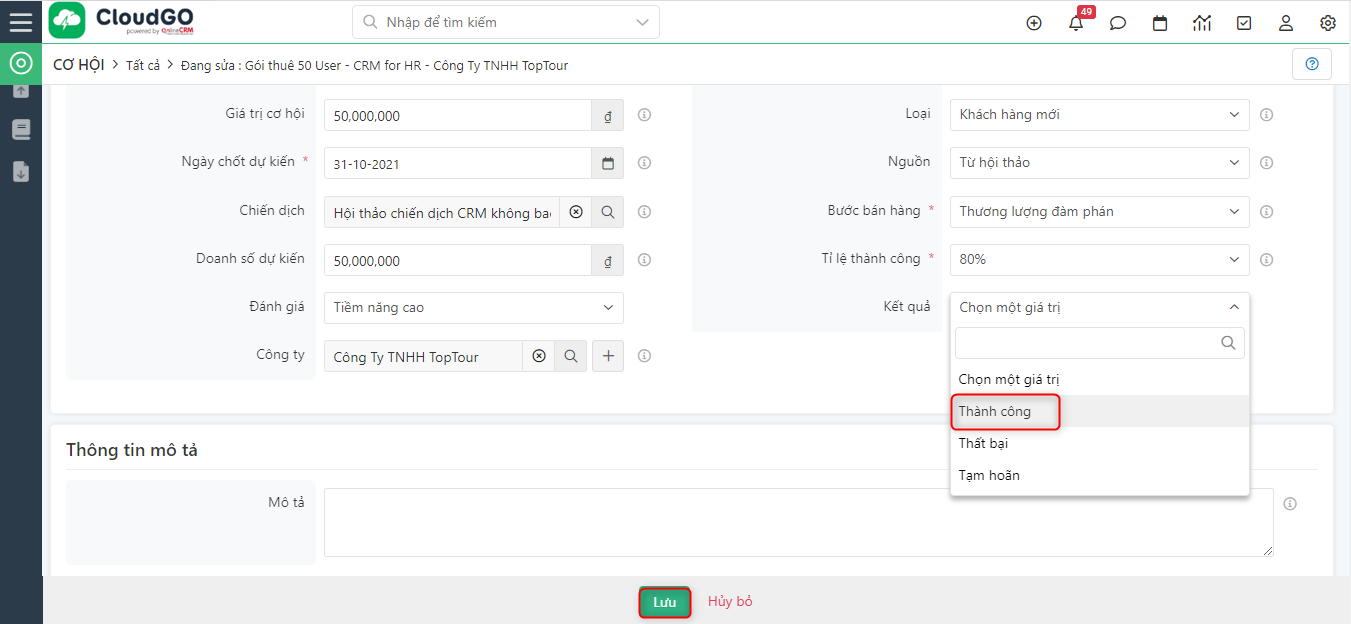Click the notification bell icon
This screenshot has height=624, width=1351.
tap(1076, 23)
